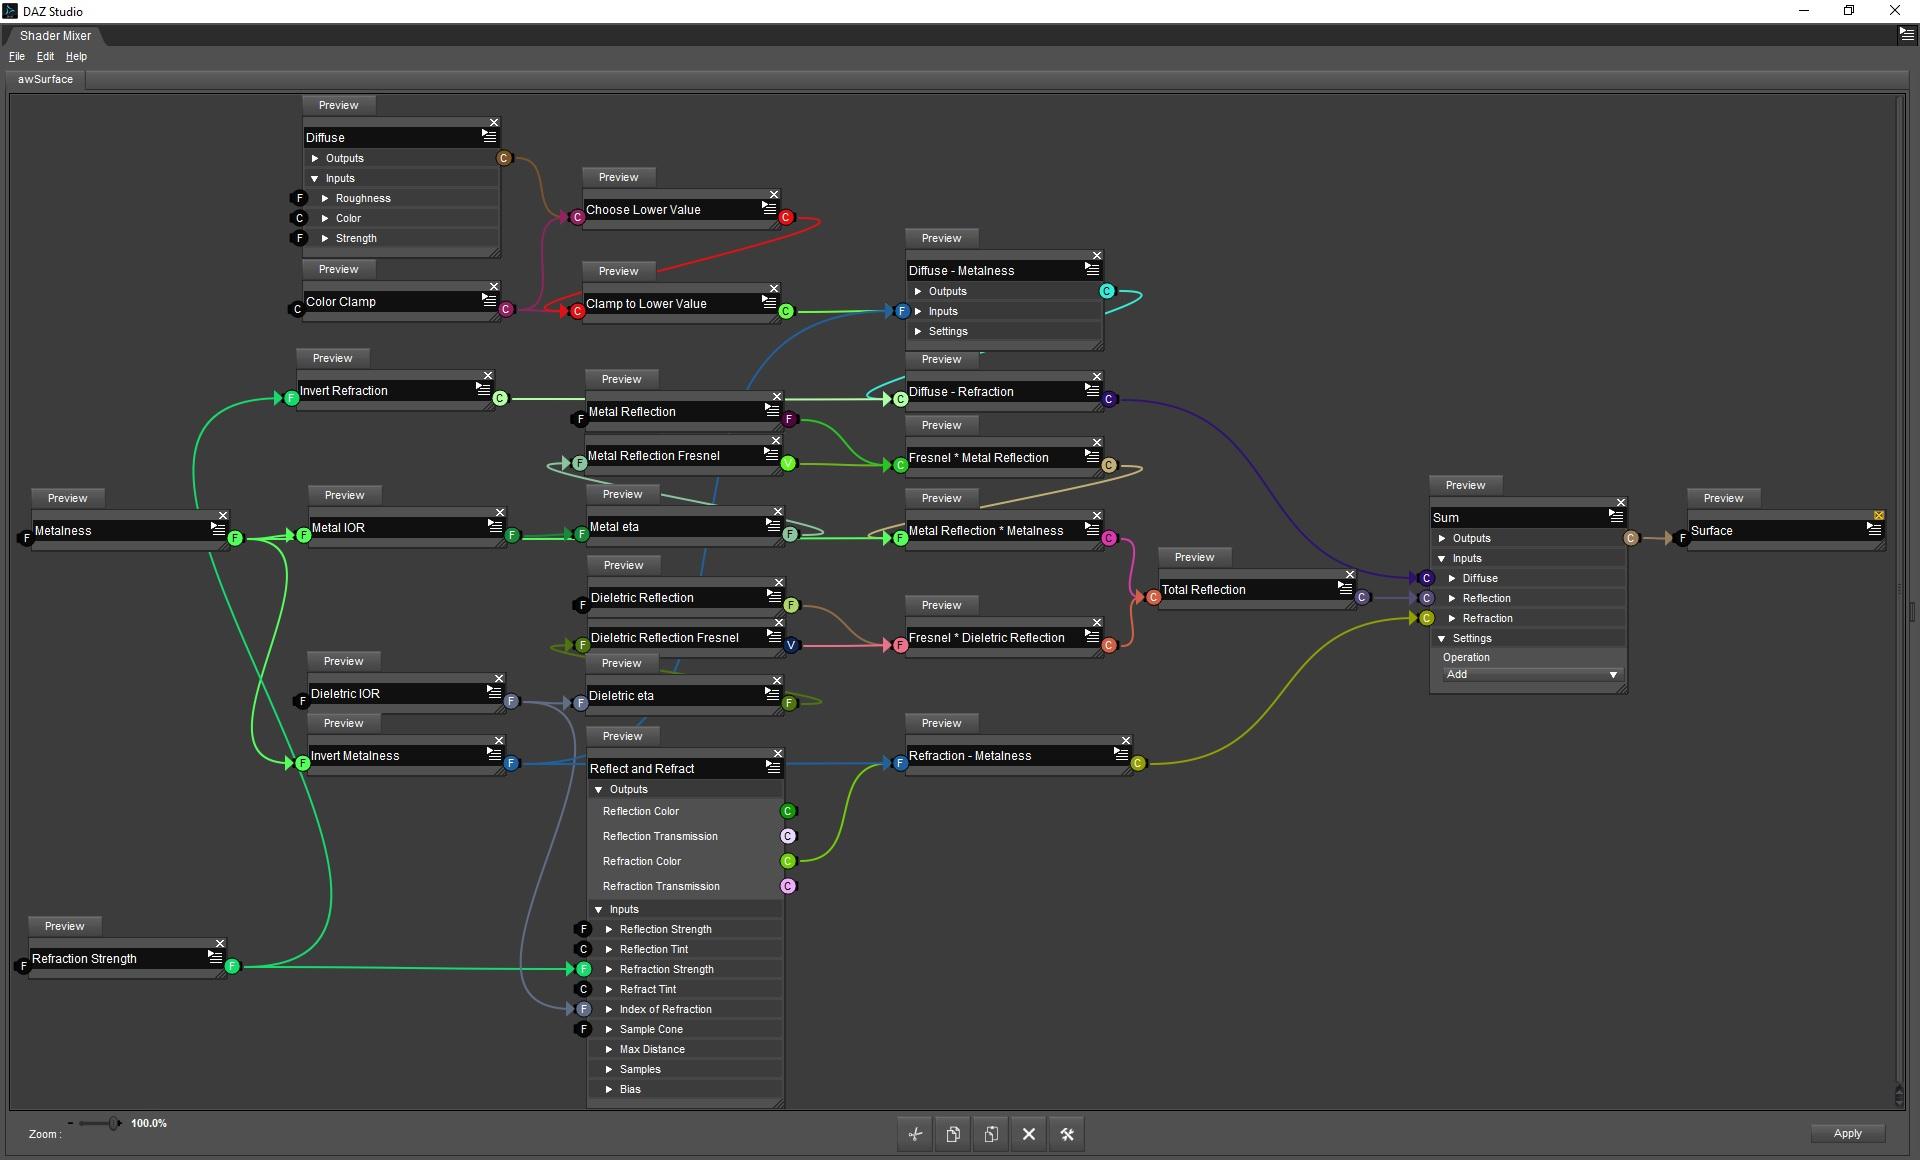Expand Settings in Diffuse - Metalness brick

[x=918, y=331]
